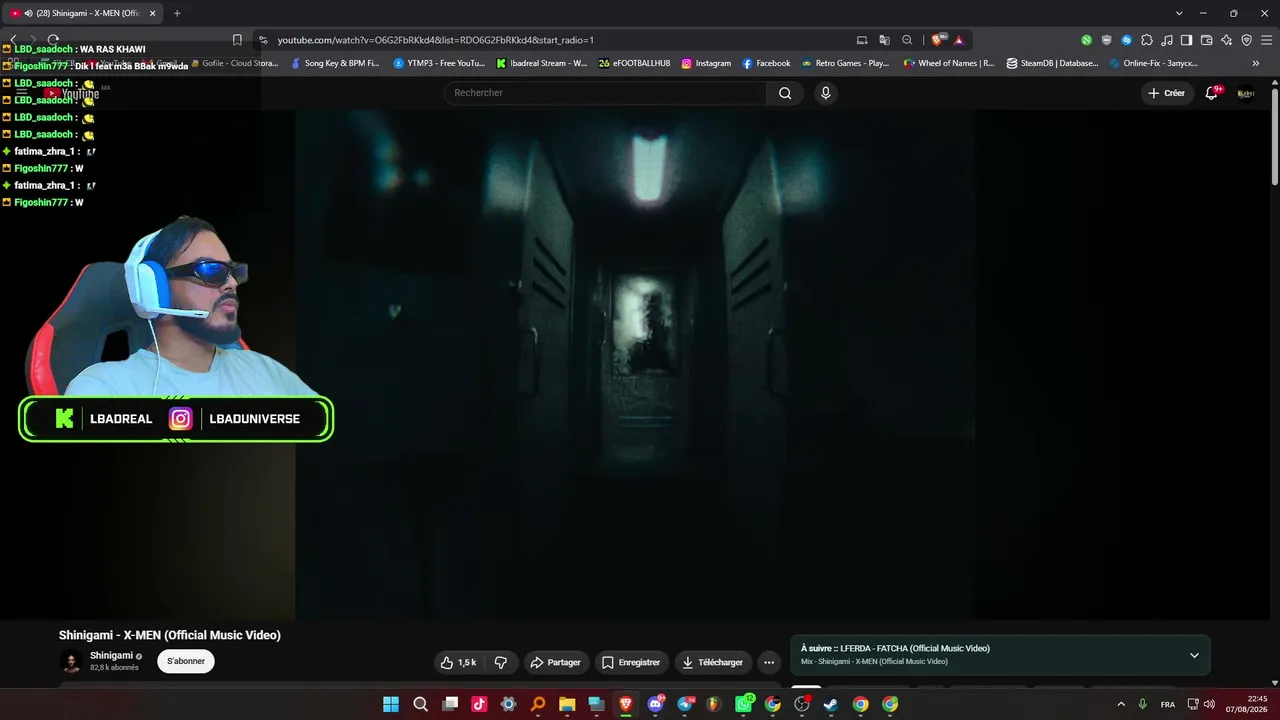Click the YouTube search magnifier button
1280x720 pixels.
(x=785, y=93)
